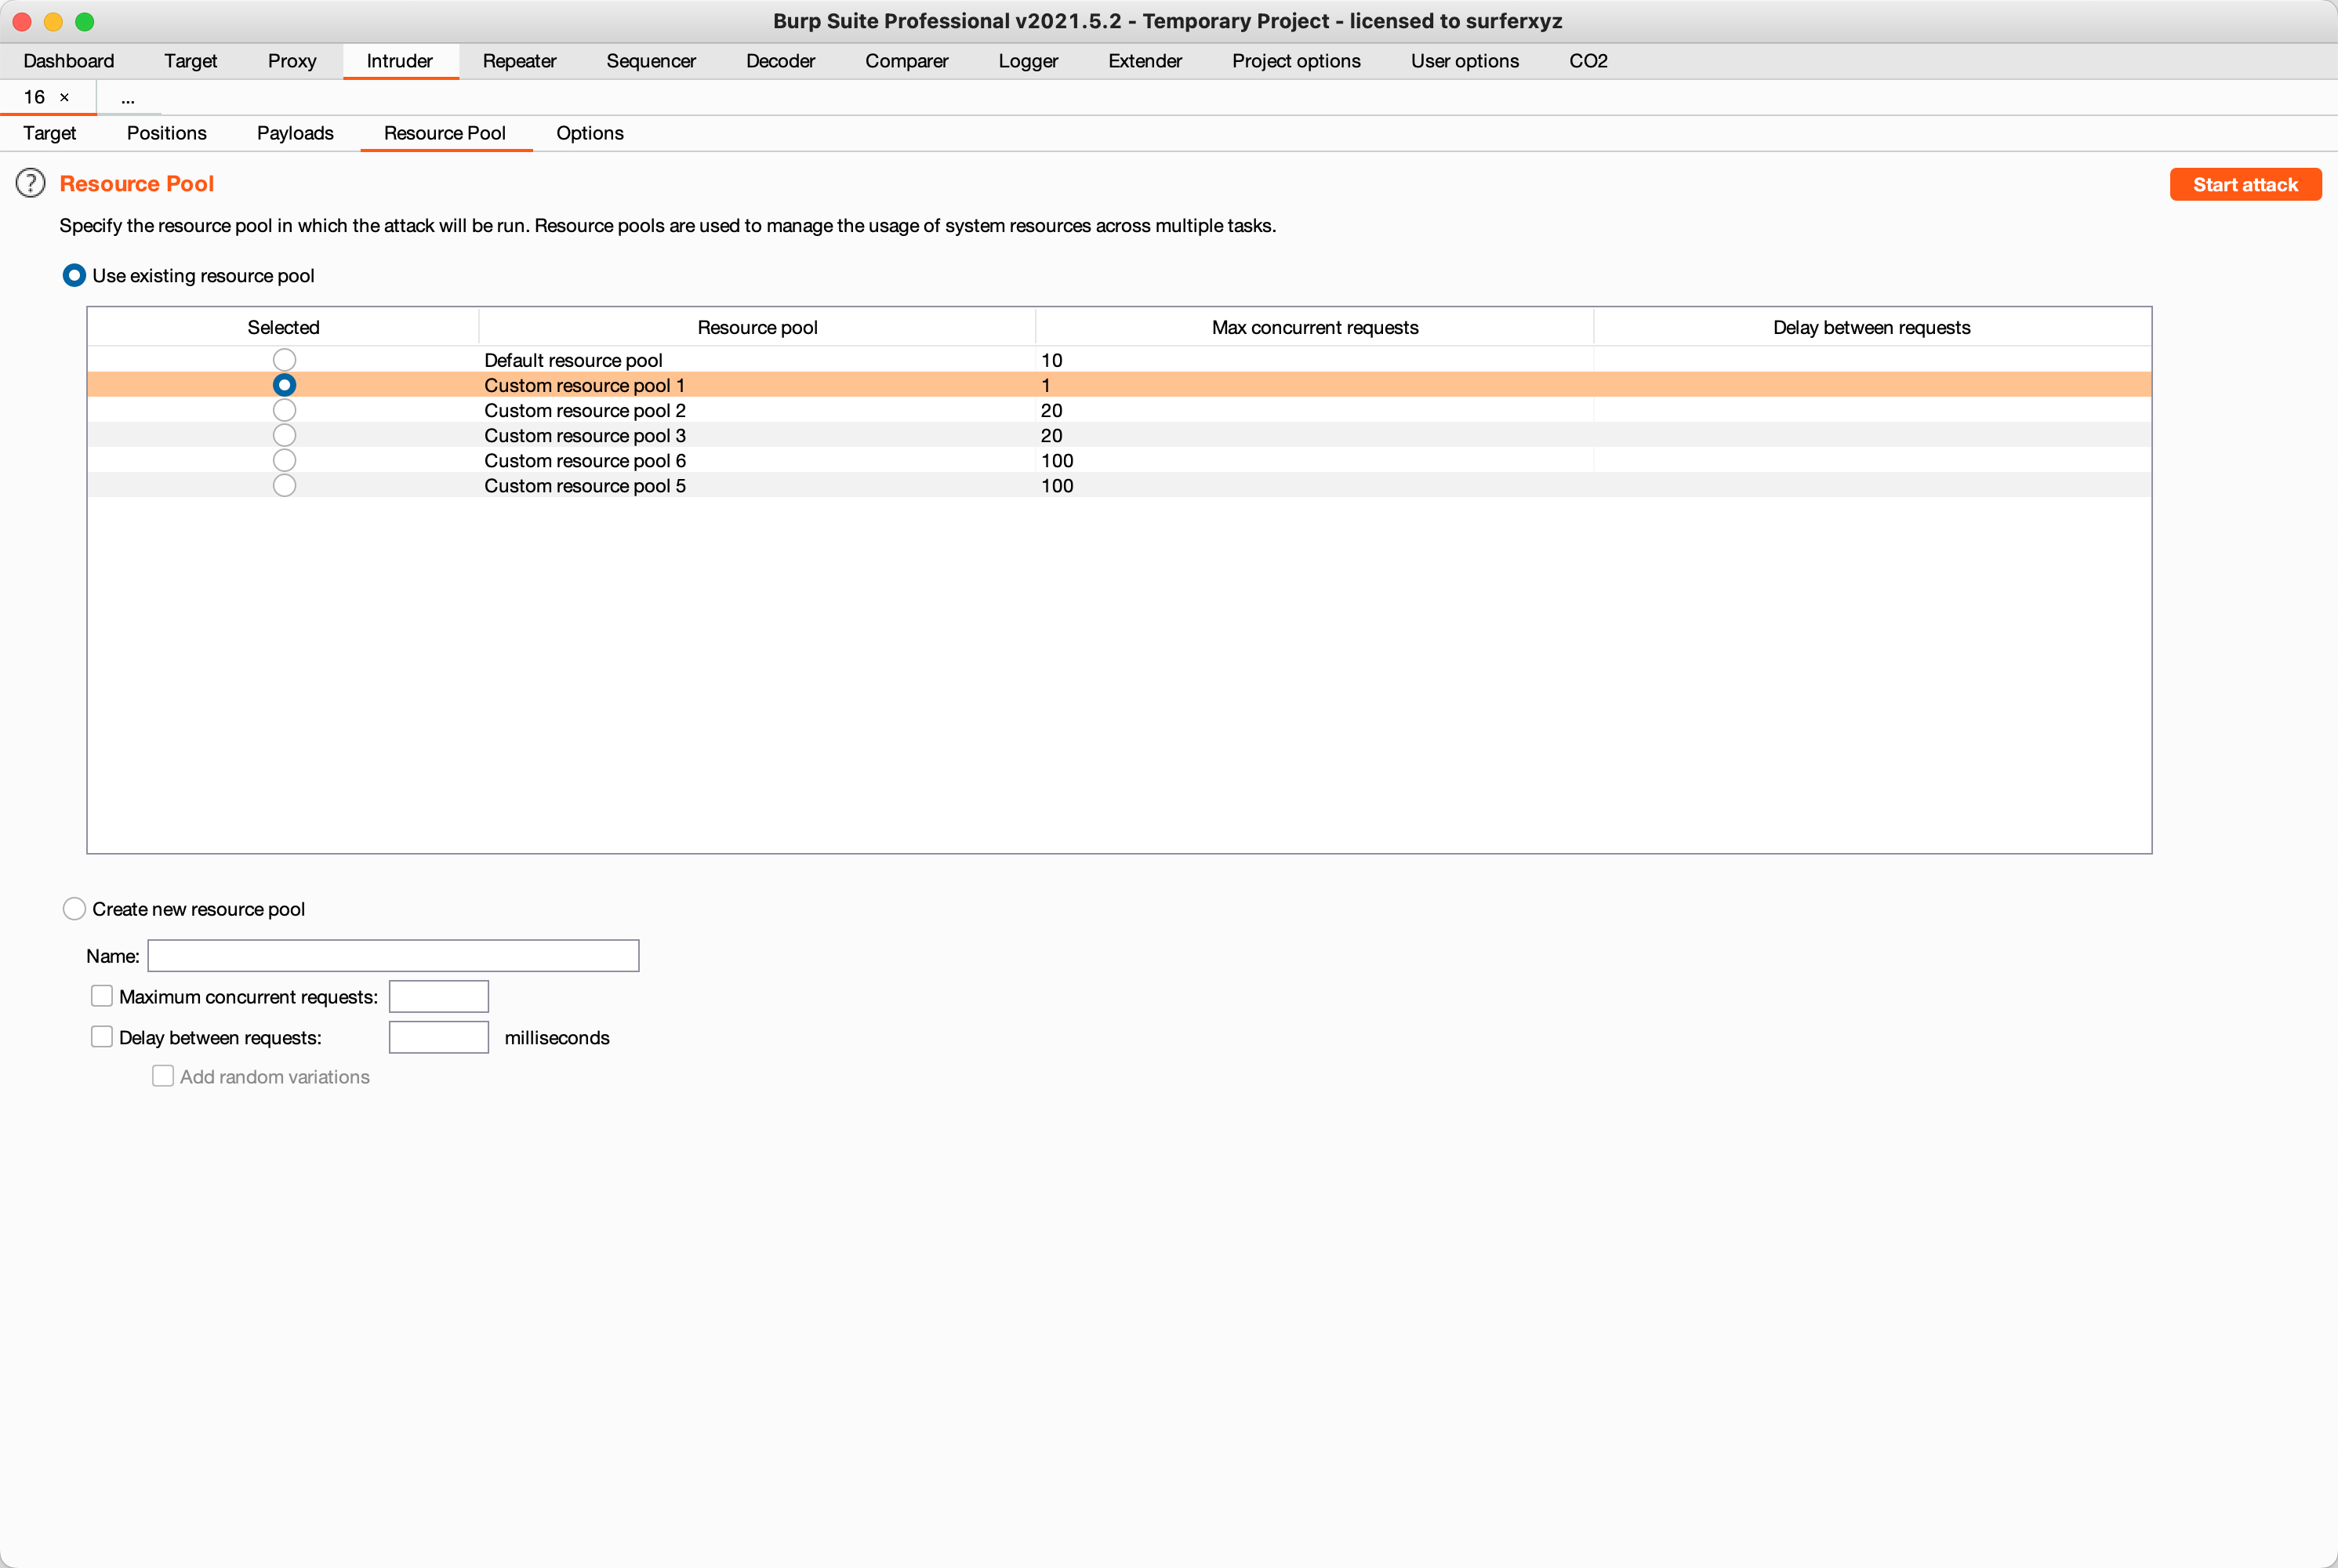Click the green macOS fullscreen button
The image size is (2338, 1568).
[85, 21]
